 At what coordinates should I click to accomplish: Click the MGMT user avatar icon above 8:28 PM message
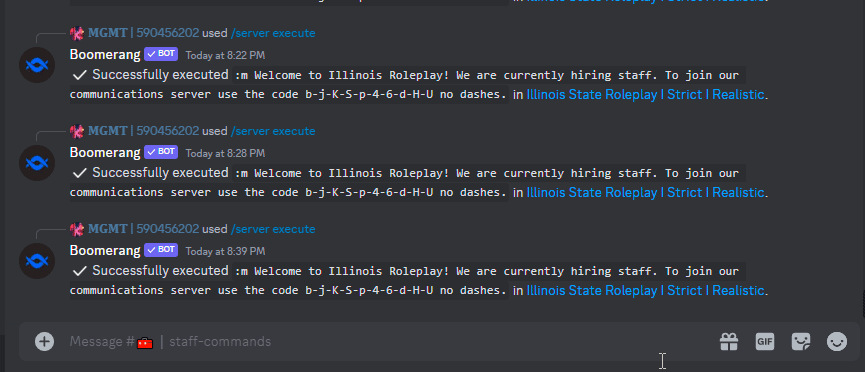(77, 131)
